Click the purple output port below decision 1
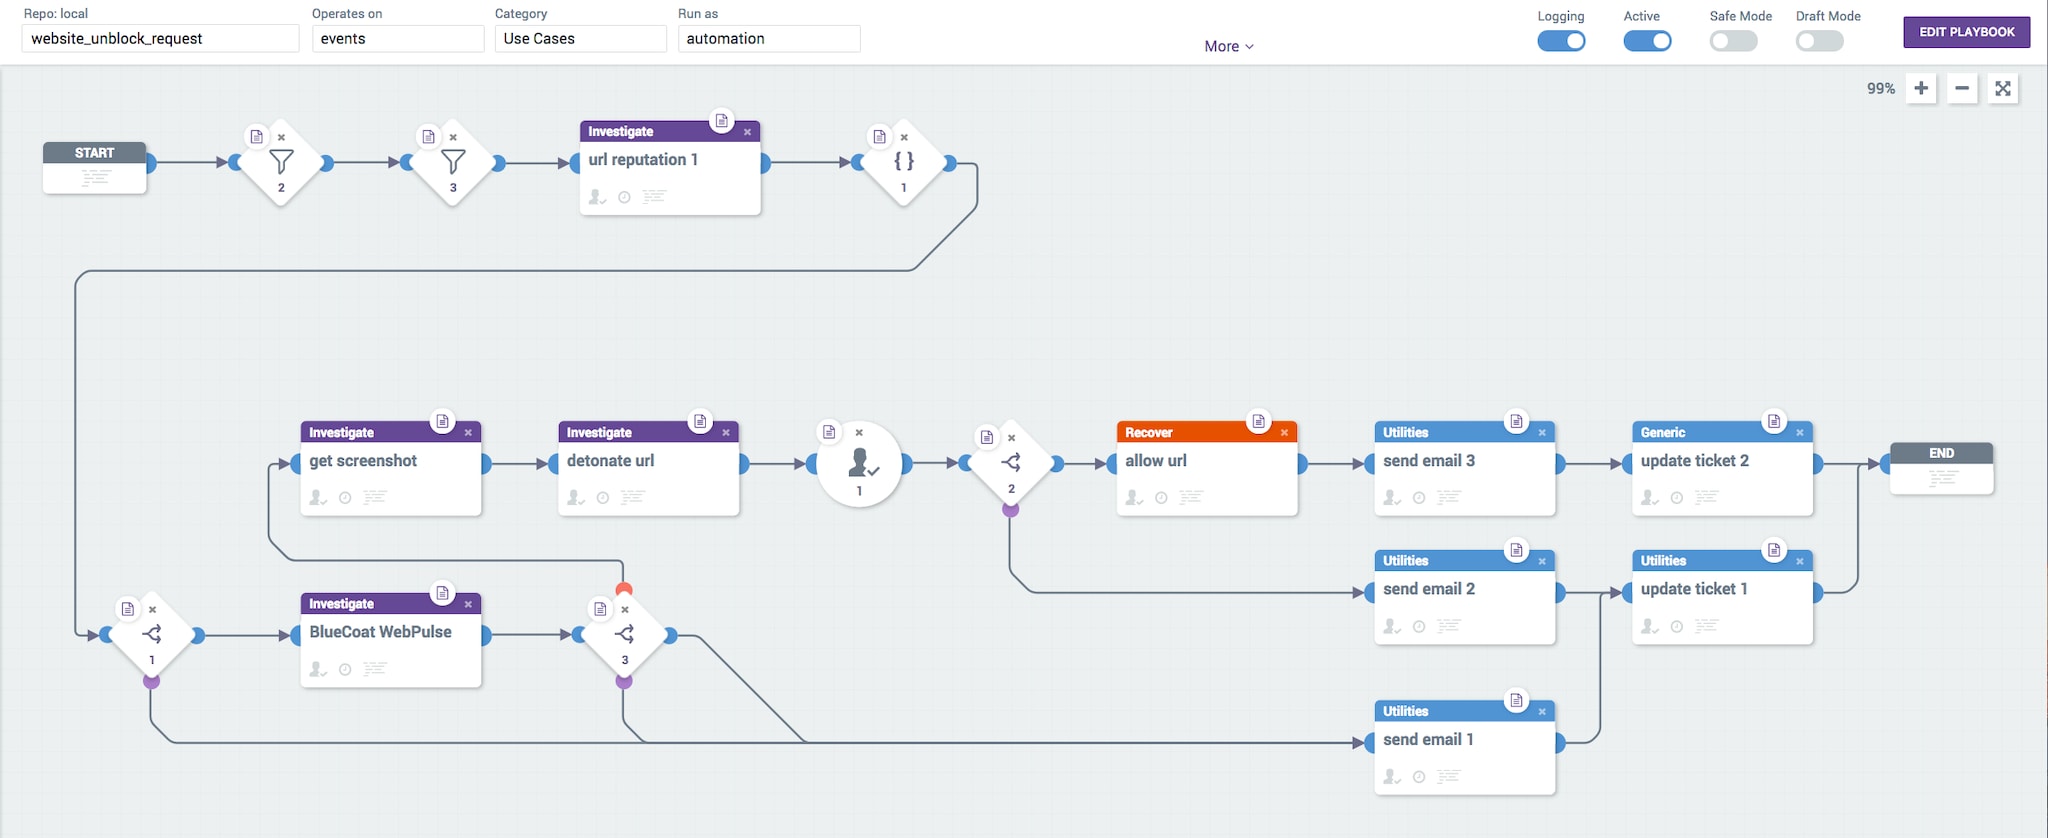 click(x=151, y=682)
